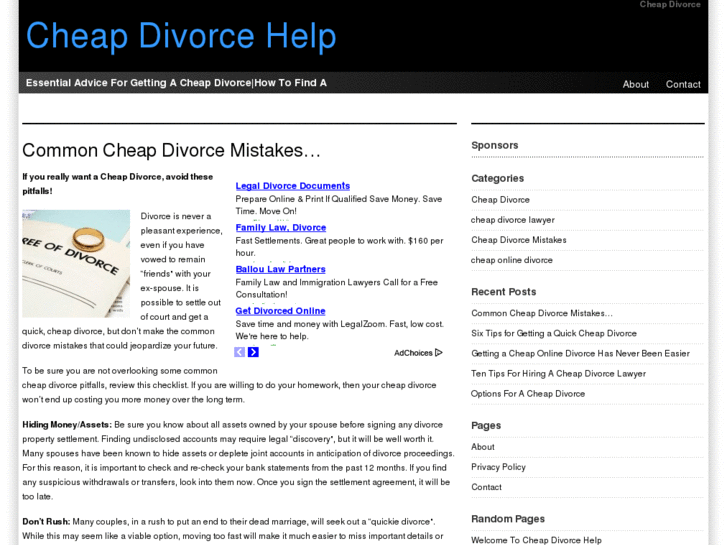Click the Random Pages sidebar heading

click(x=508, y=519)
